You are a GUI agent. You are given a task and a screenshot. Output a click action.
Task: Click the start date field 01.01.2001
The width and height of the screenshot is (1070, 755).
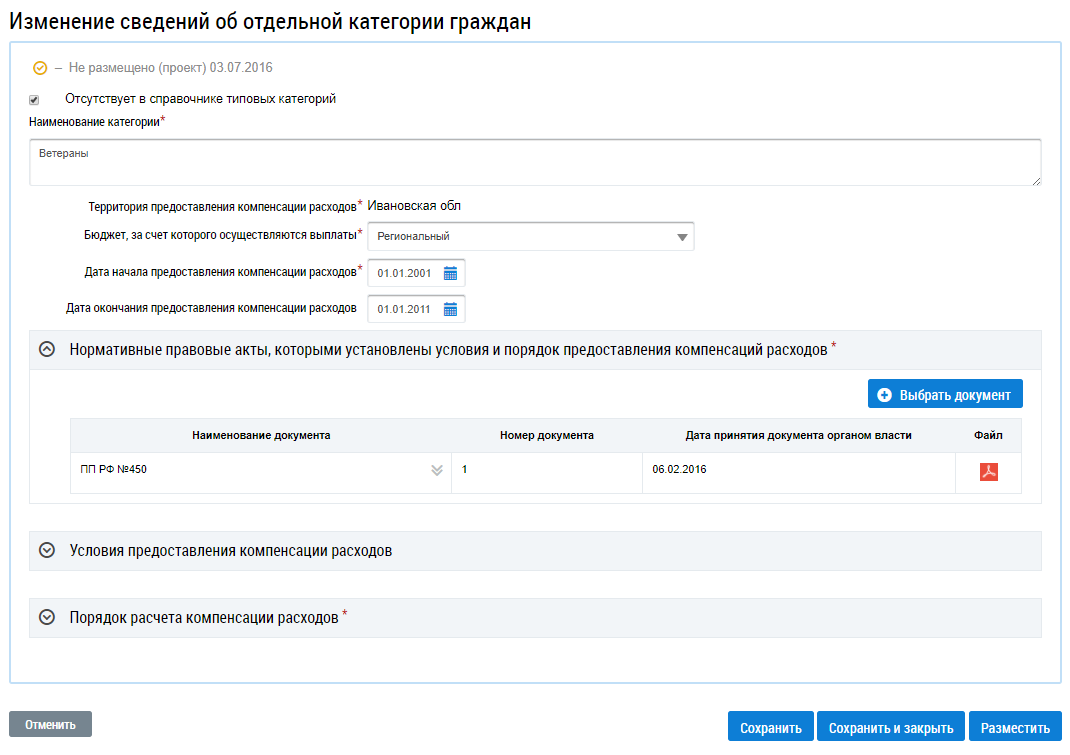point(405,274)
